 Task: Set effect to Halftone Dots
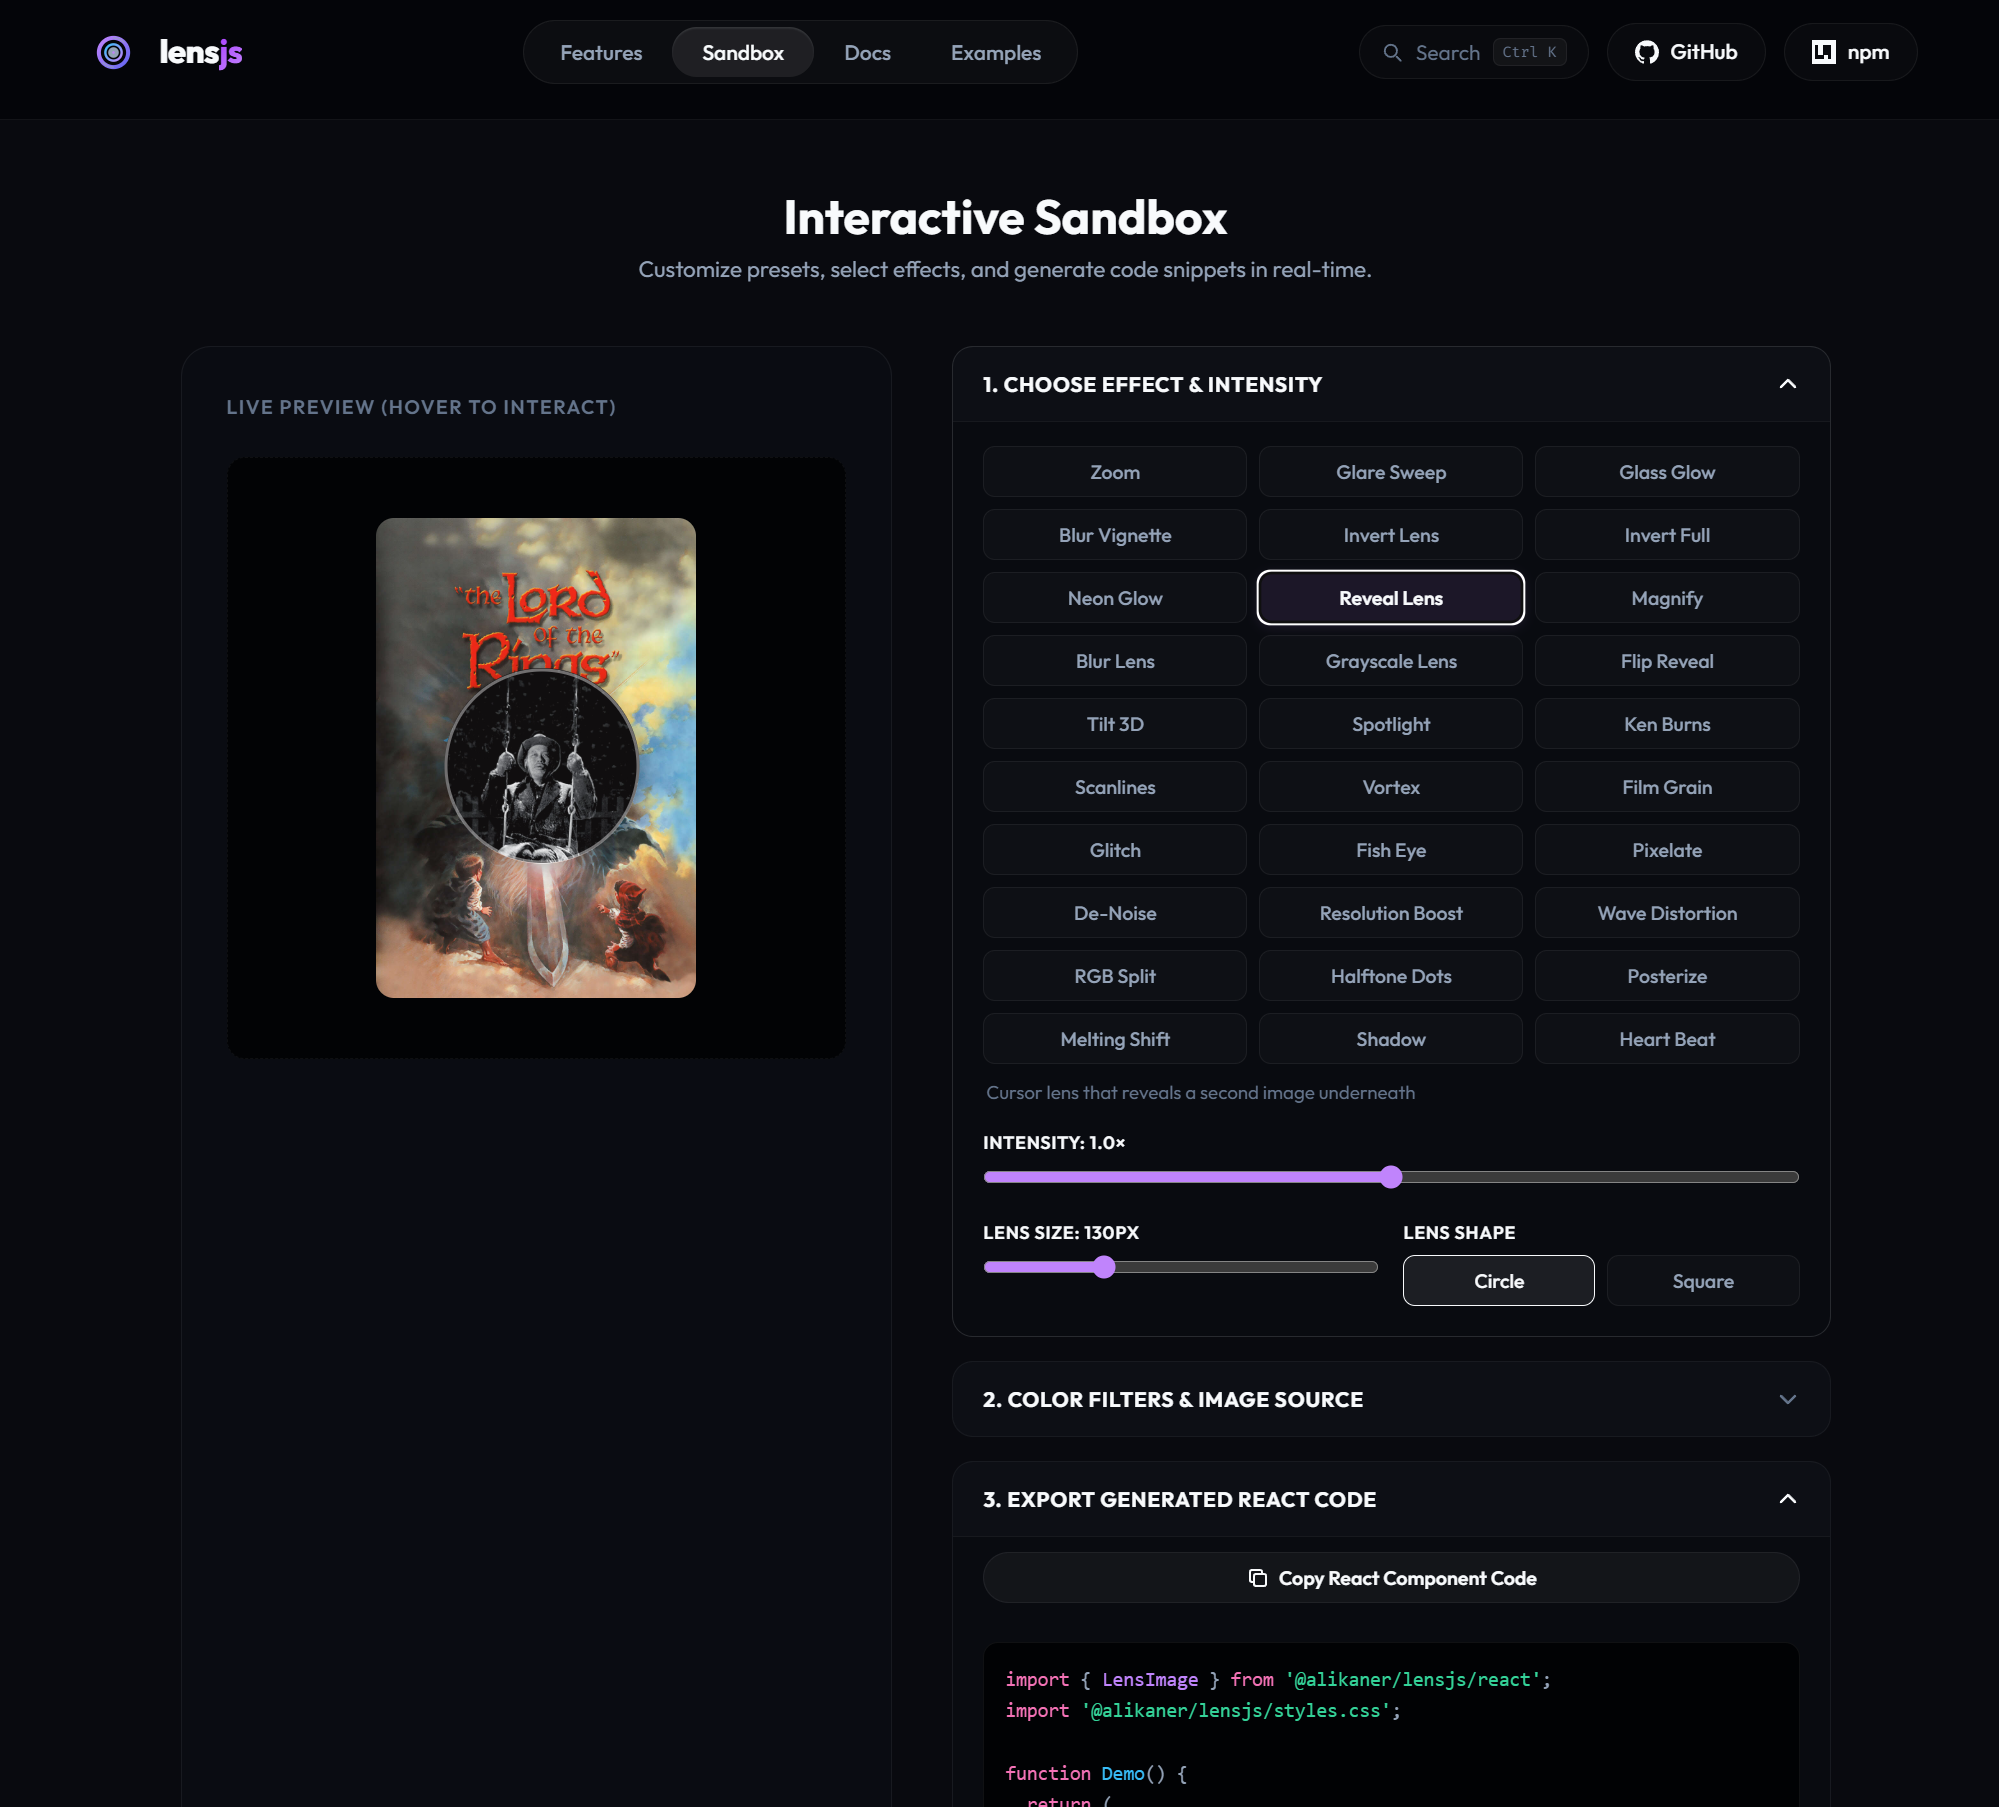pyautogui.click(x=1391, y=976)
